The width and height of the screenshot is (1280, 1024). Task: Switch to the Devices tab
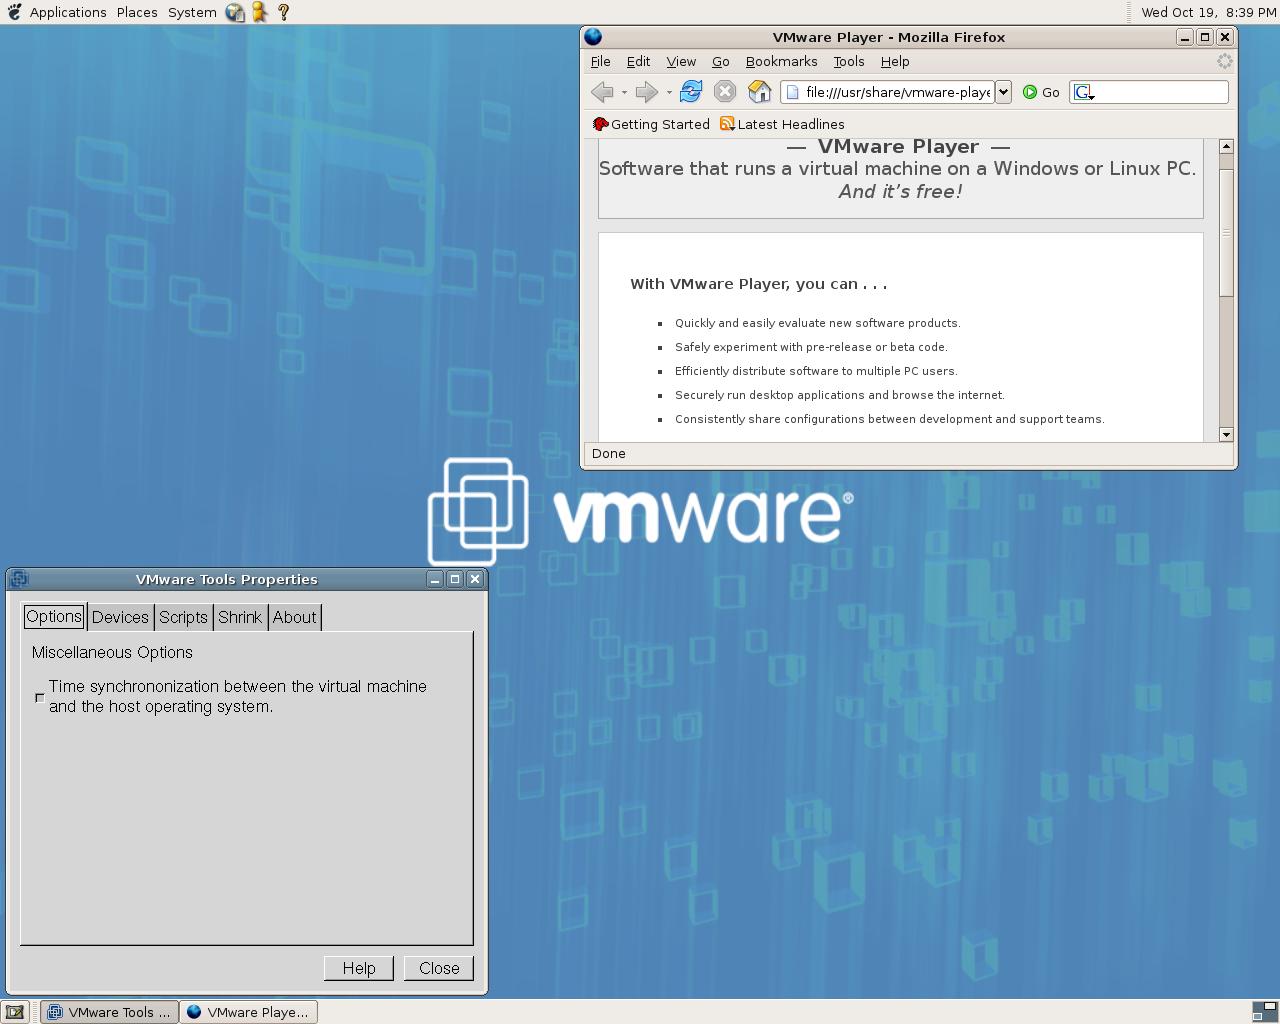pyautogui.click(x=120, y=618)
